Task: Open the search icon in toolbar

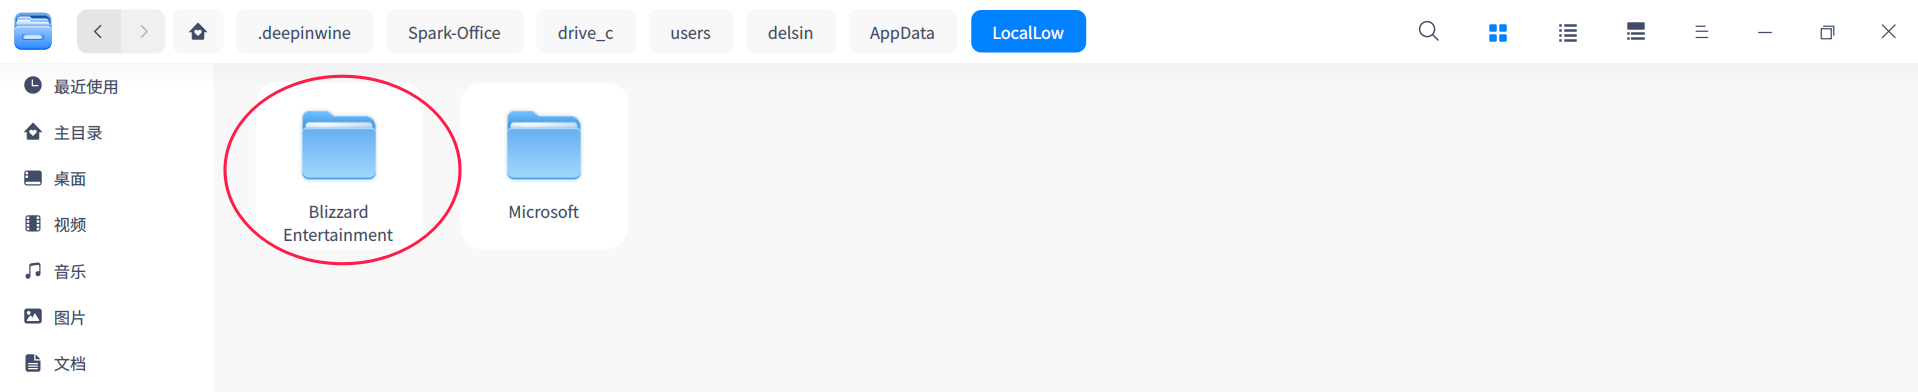Action: (x=1429, y=32)
